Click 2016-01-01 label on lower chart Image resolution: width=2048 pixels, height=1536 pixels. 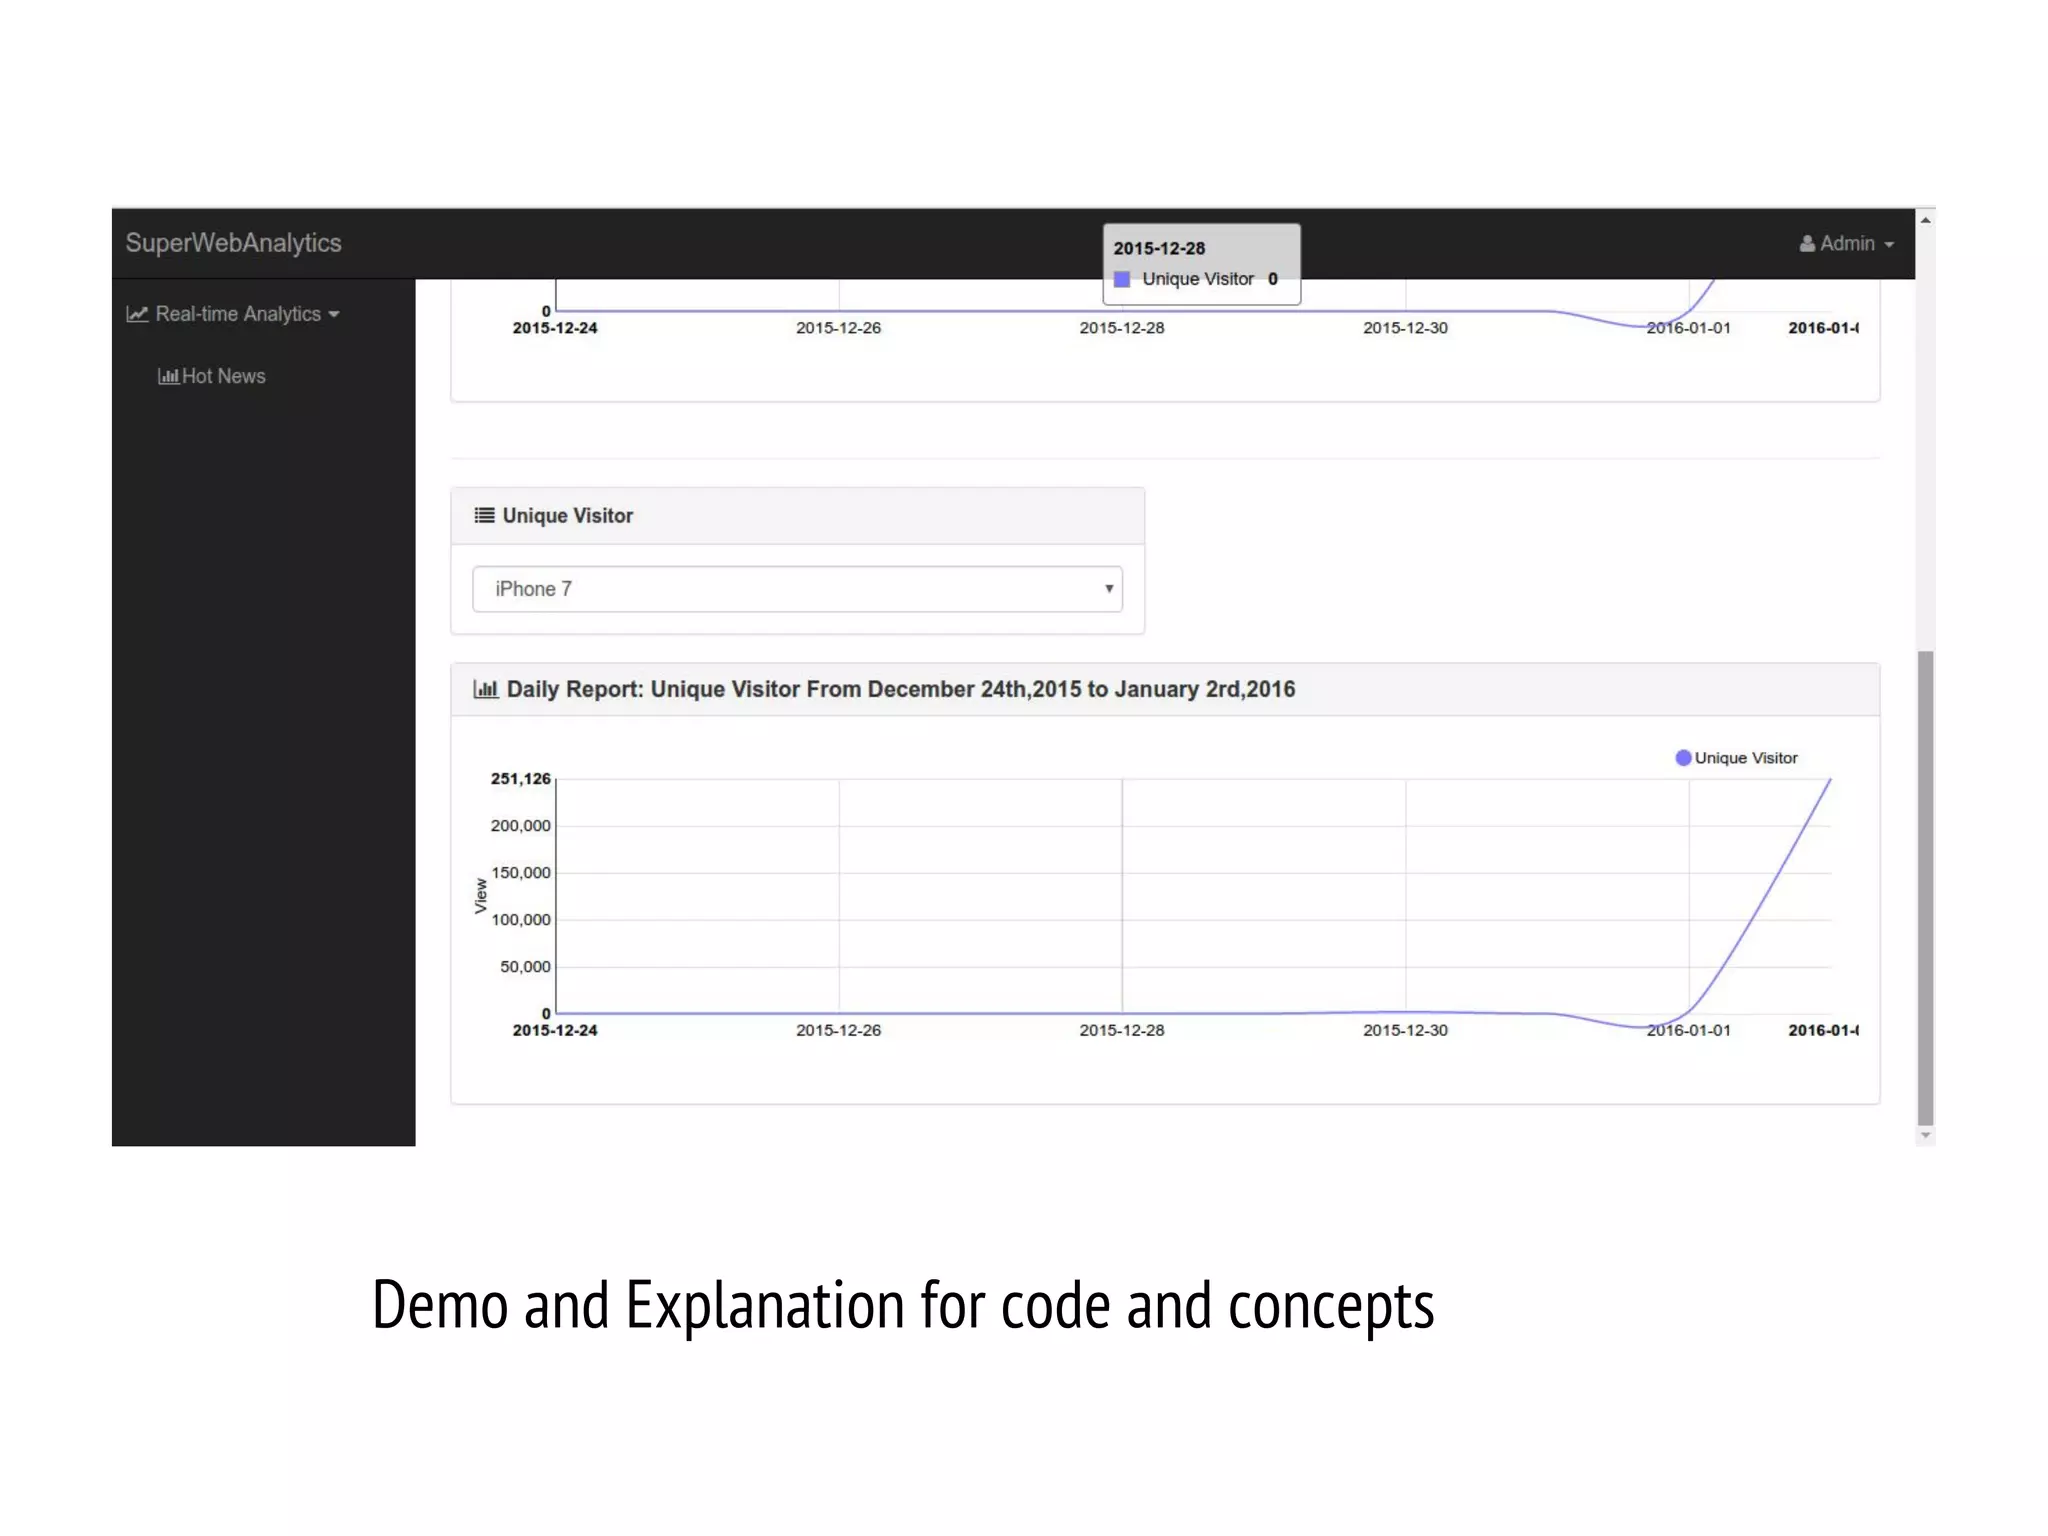pyautogui.click(x=1688, y=1030)
